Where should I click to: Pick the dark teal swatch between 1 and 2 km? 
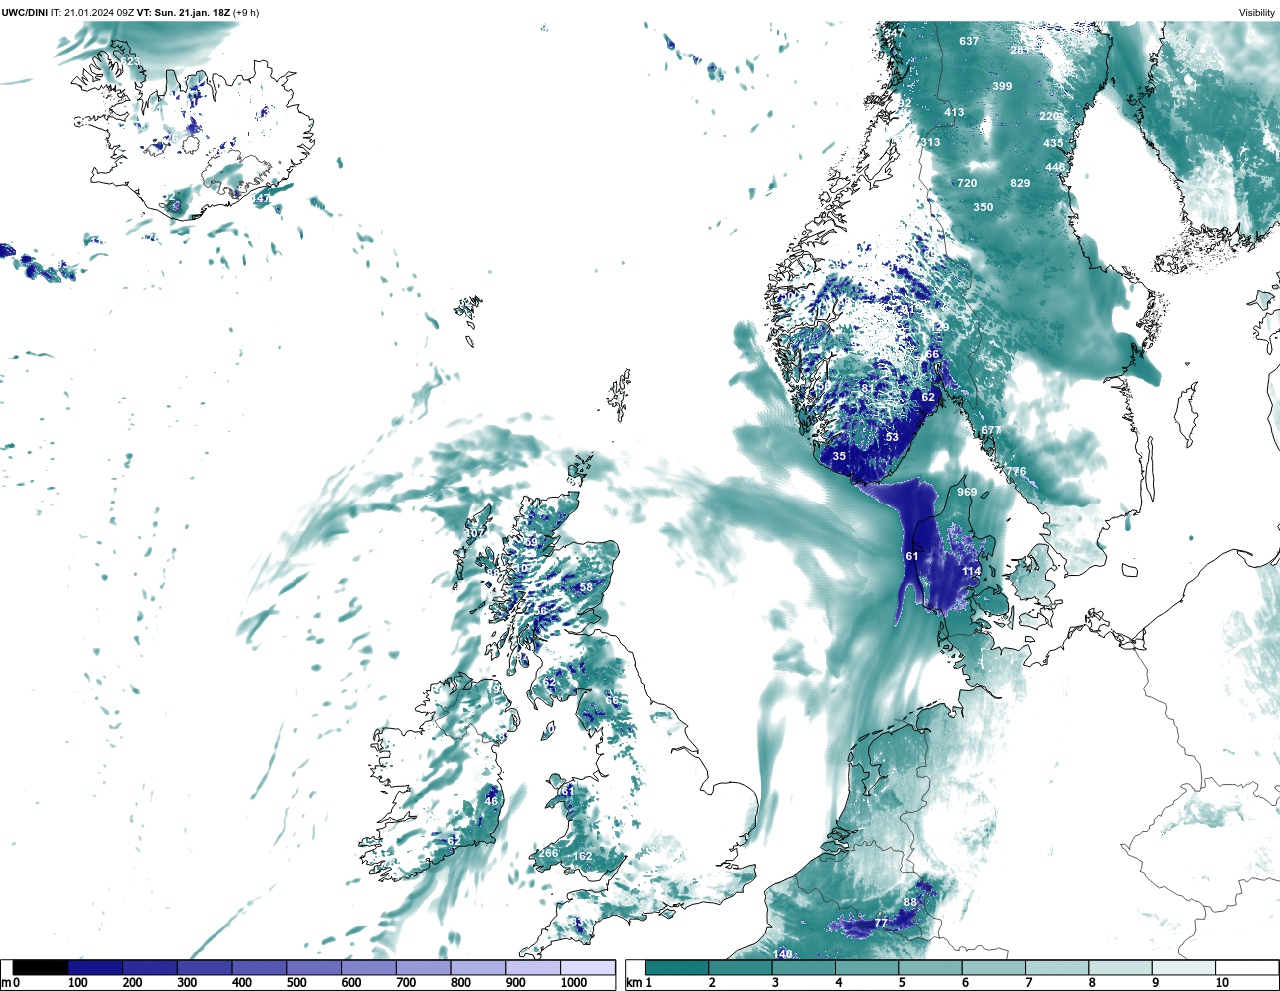coord(677,967)
